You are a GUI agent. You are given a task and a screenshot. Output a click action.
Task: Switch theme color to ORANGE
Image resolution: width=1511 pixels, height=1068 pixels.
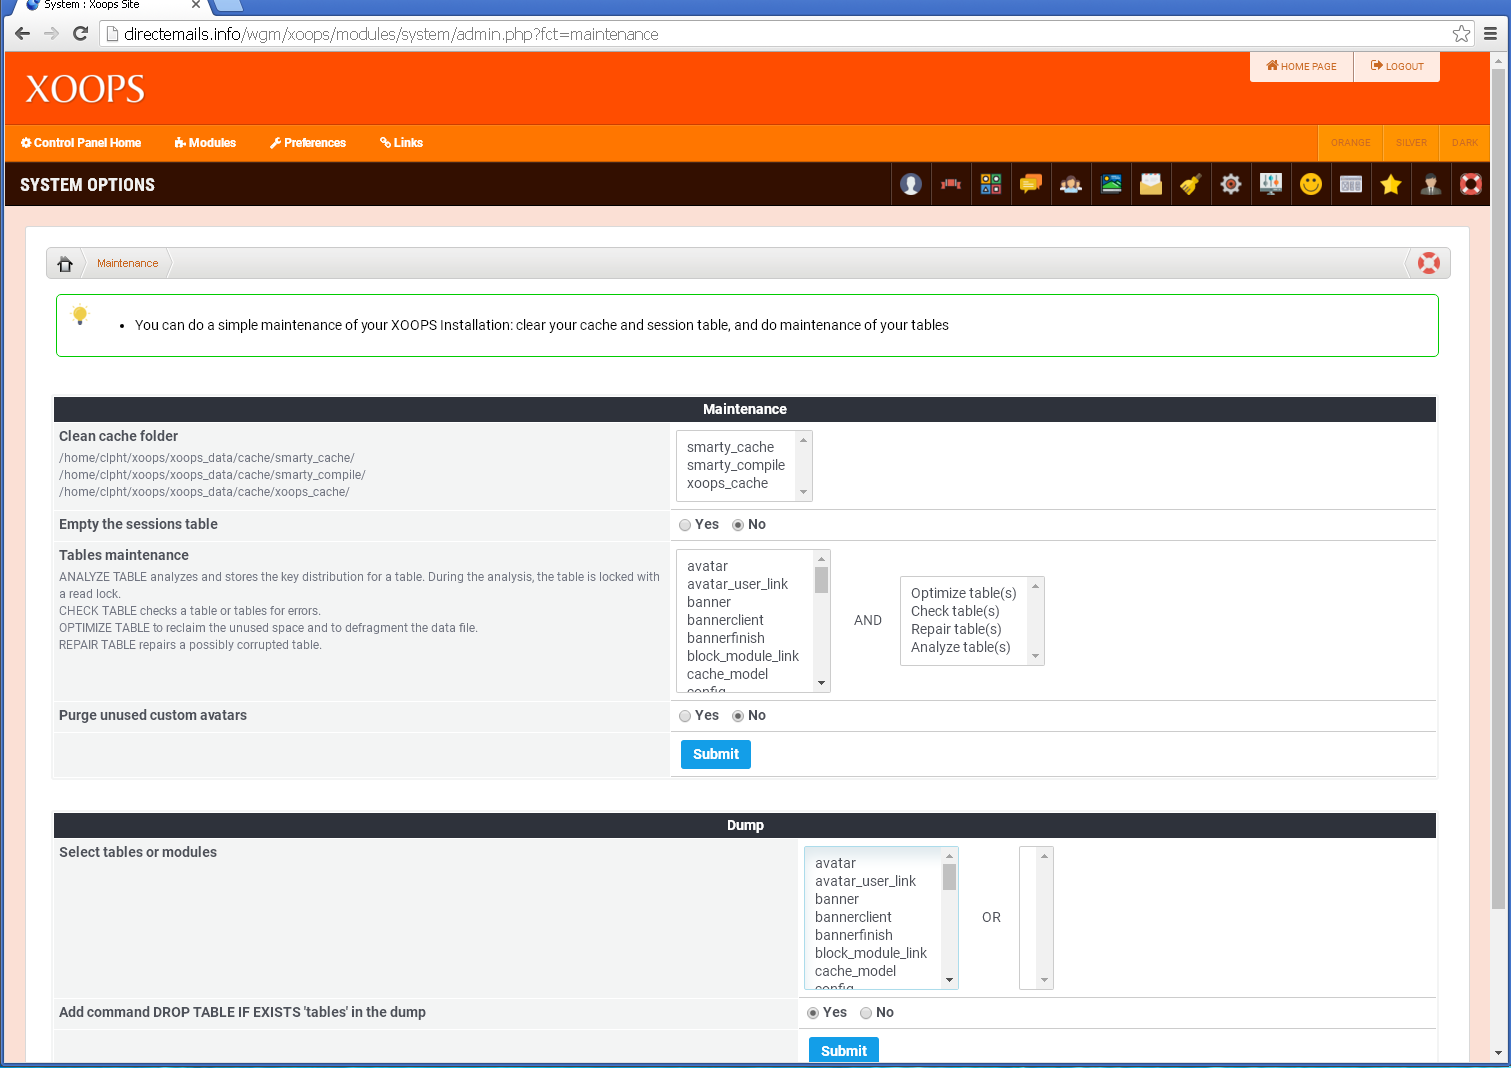click(x=1350, y=143)
